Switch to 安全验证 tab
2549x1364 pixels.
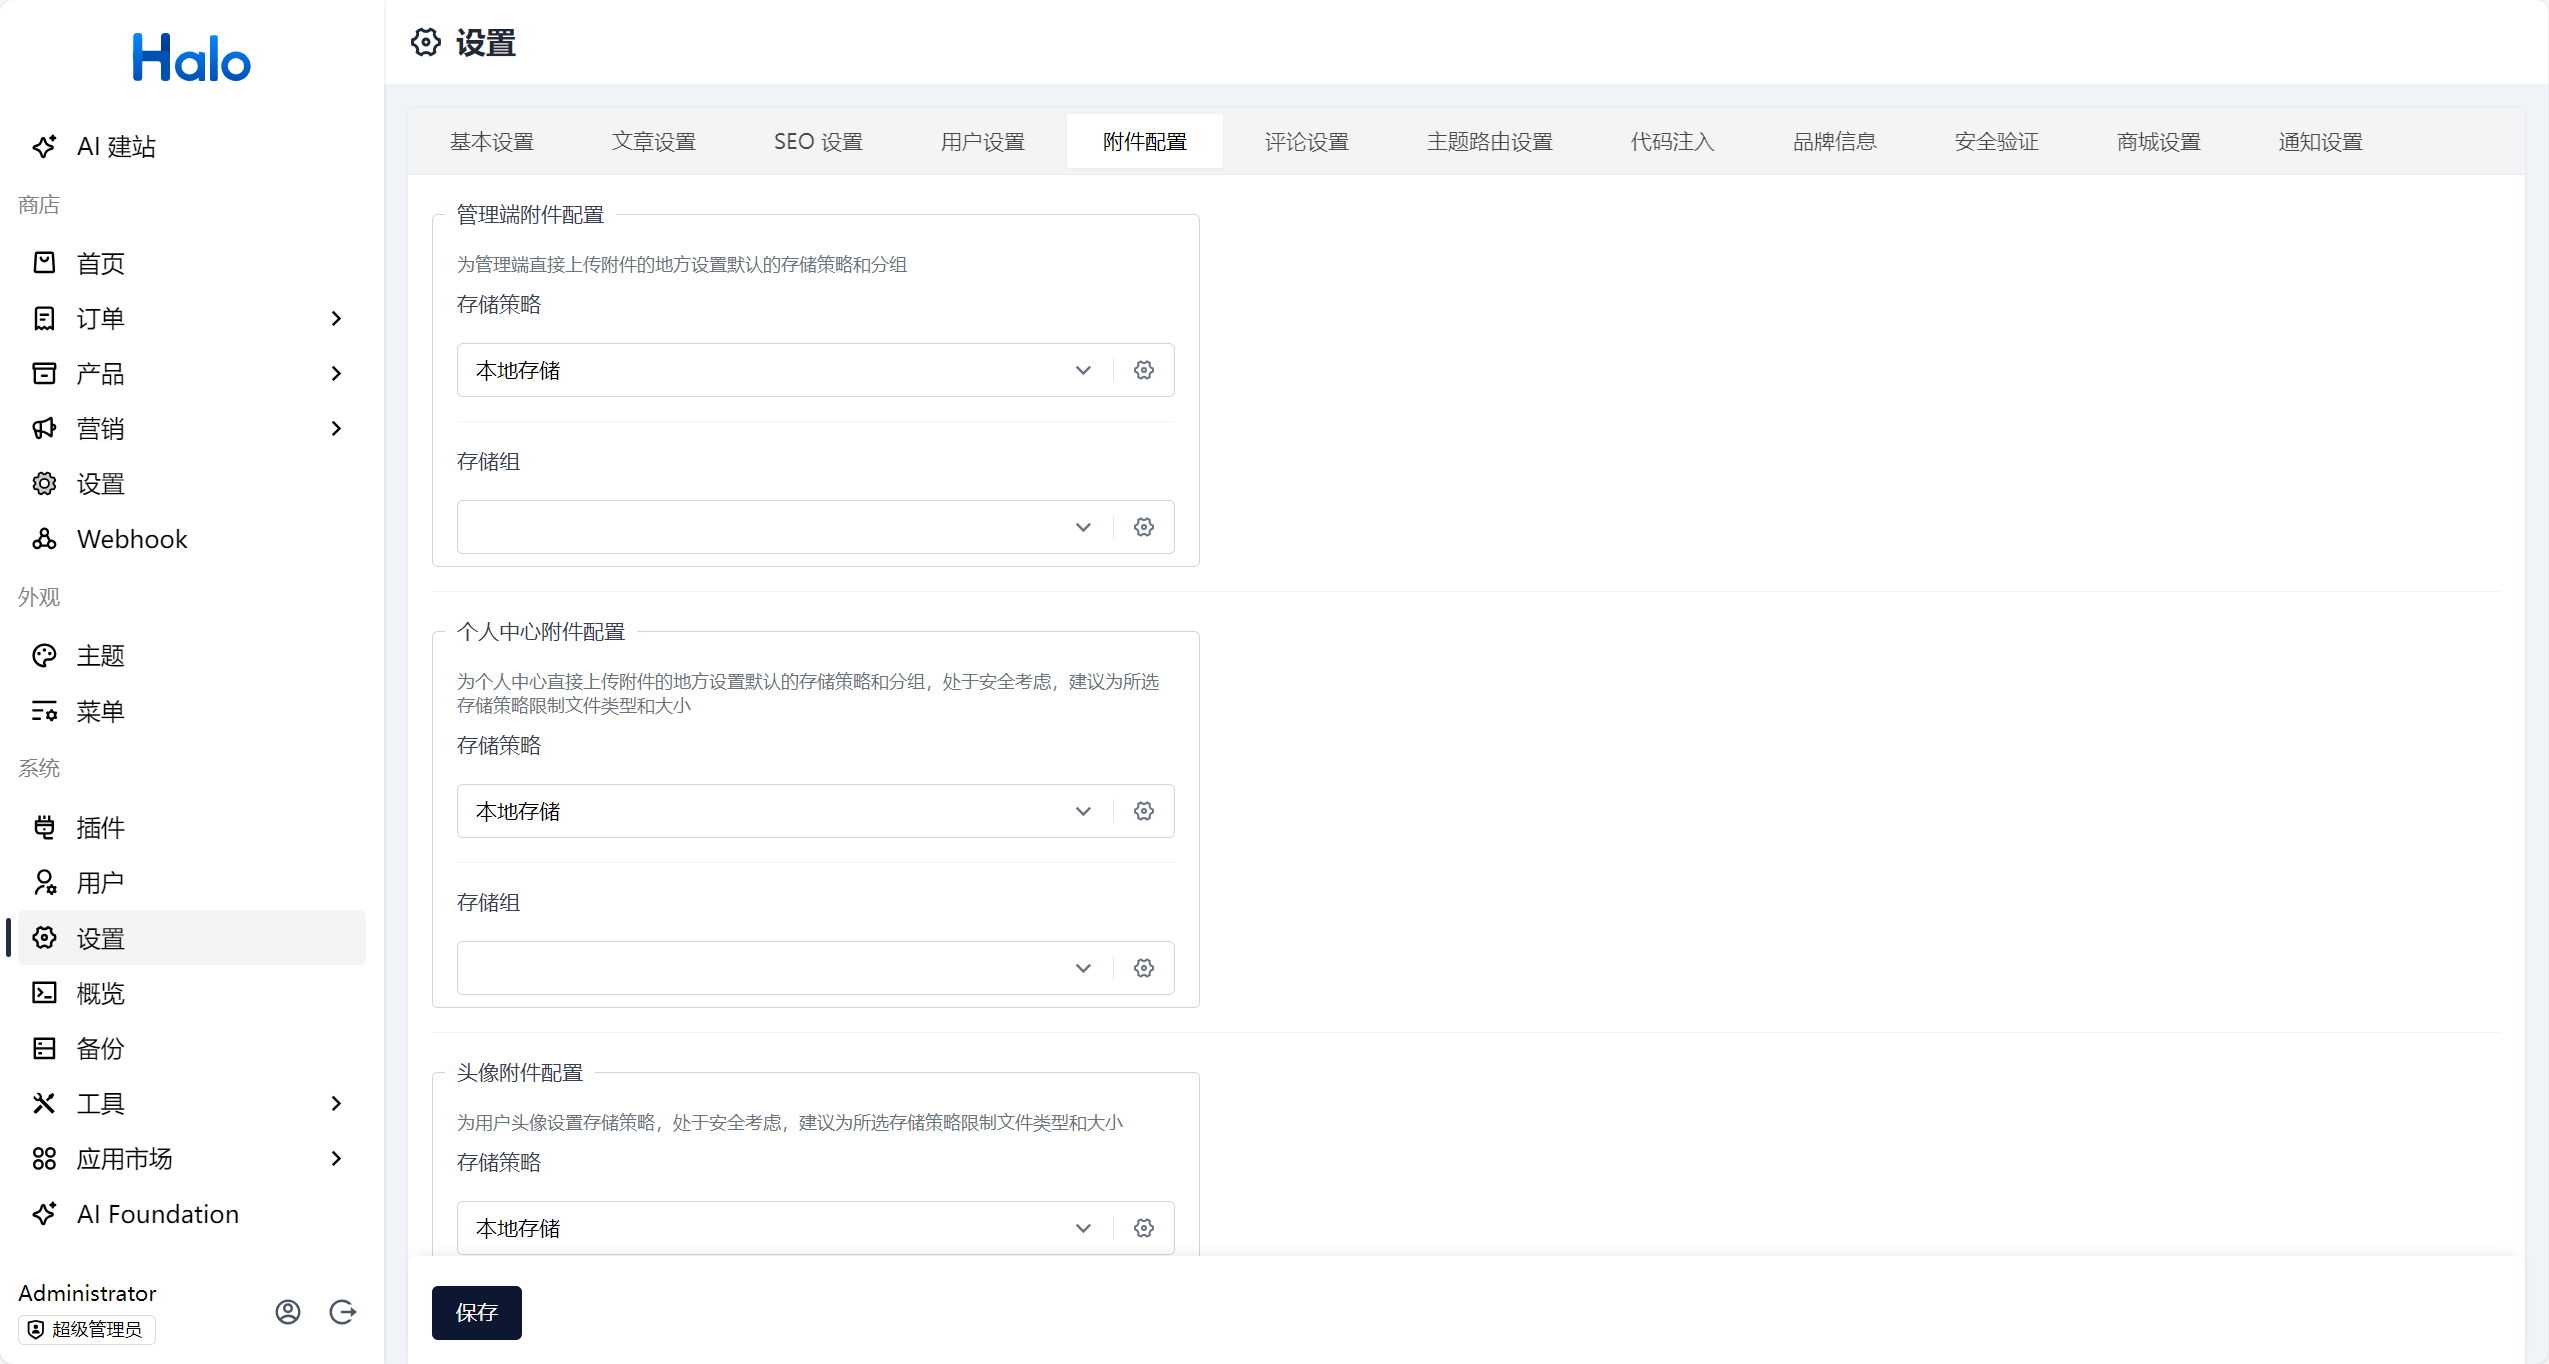1997,142
